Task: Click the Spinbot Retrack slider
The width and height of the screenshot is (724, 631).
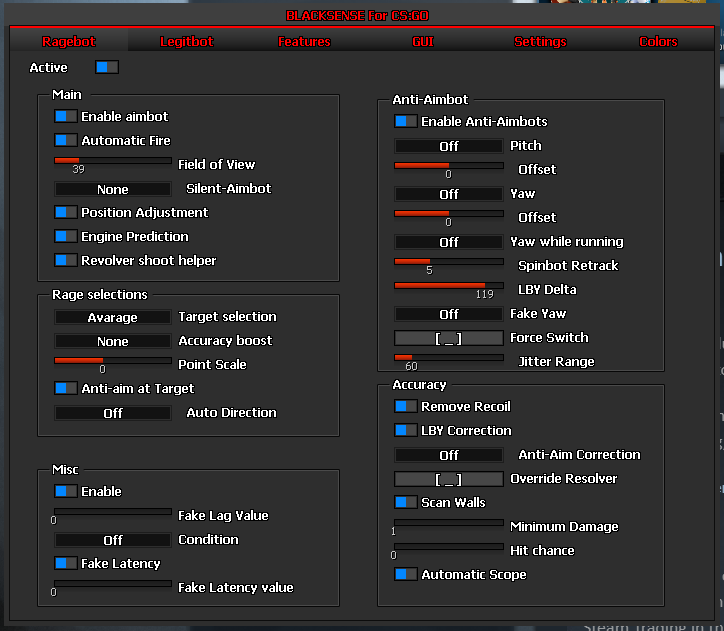Action: 449,261
